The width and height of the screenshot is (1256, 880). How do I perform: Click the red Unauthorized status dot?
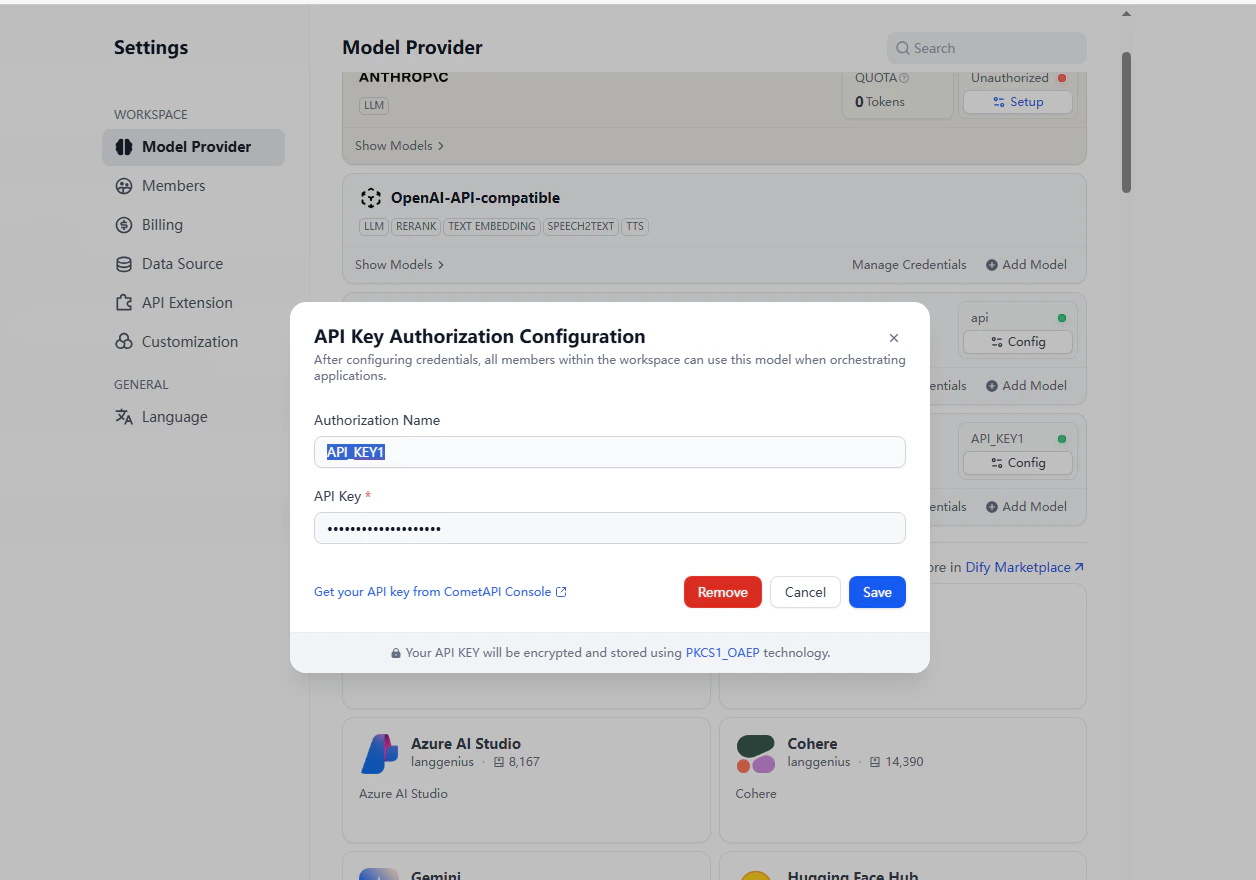tap(1062, 76)
